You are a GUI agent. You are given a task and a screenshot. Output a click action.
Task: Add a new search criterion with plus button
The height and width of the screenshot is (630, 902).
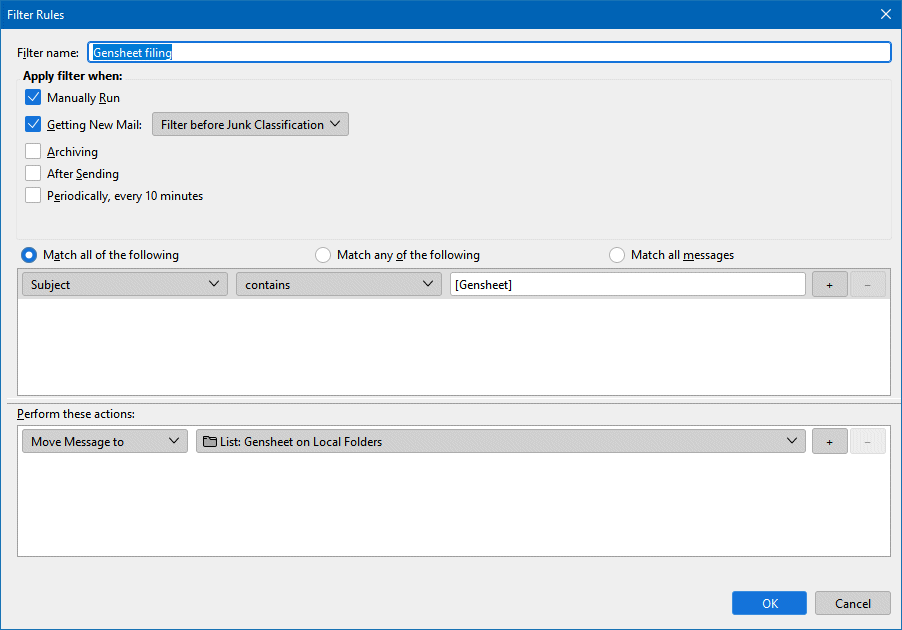(x=830, y=284)
